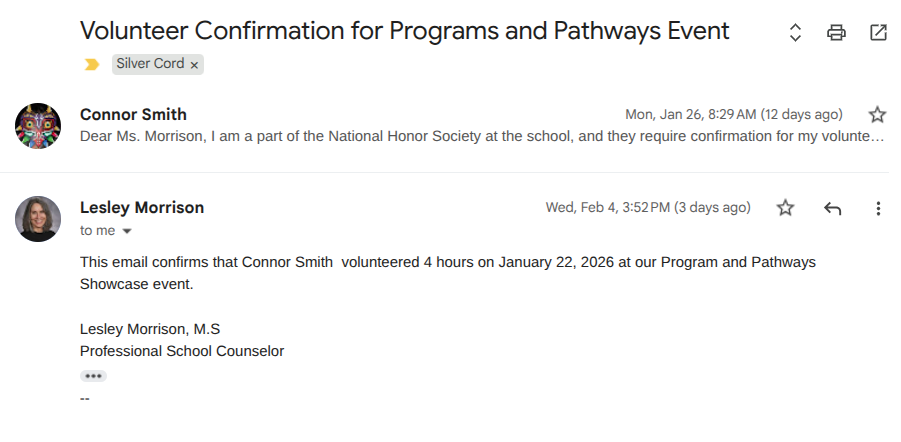The image size is (901, 442).
Task: Show trimmed content ellipsis button
Action: 93,376
